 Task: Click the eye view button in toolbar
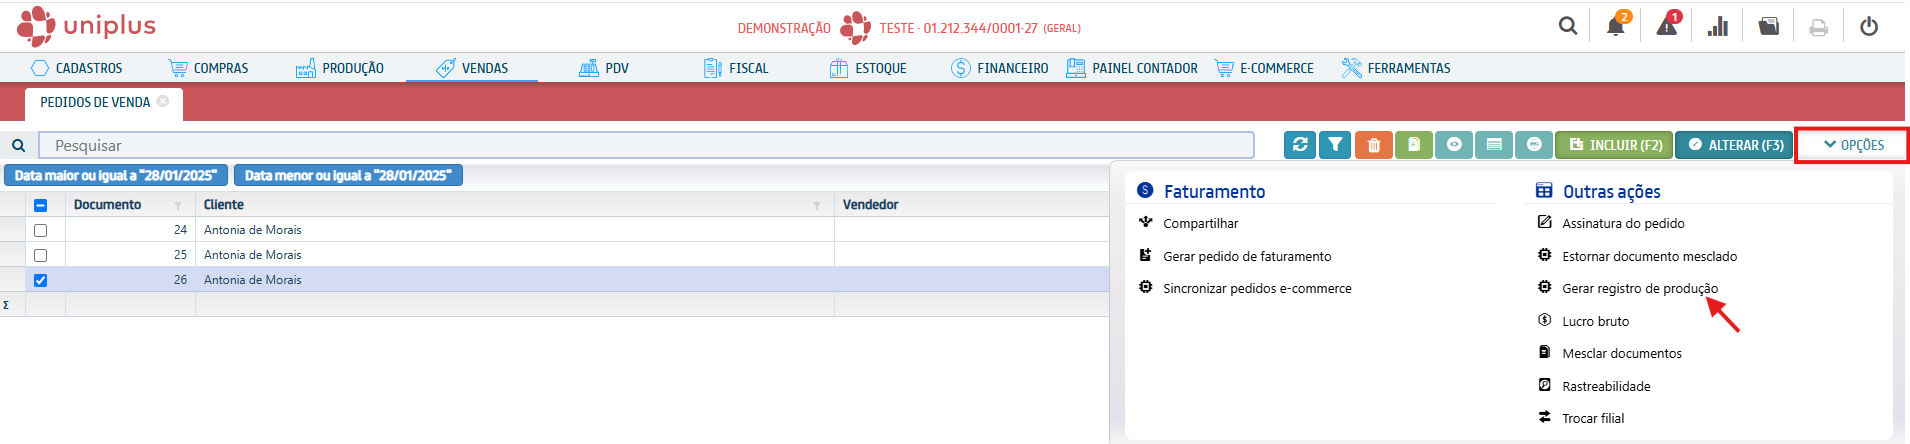[x=1454, y=145]
